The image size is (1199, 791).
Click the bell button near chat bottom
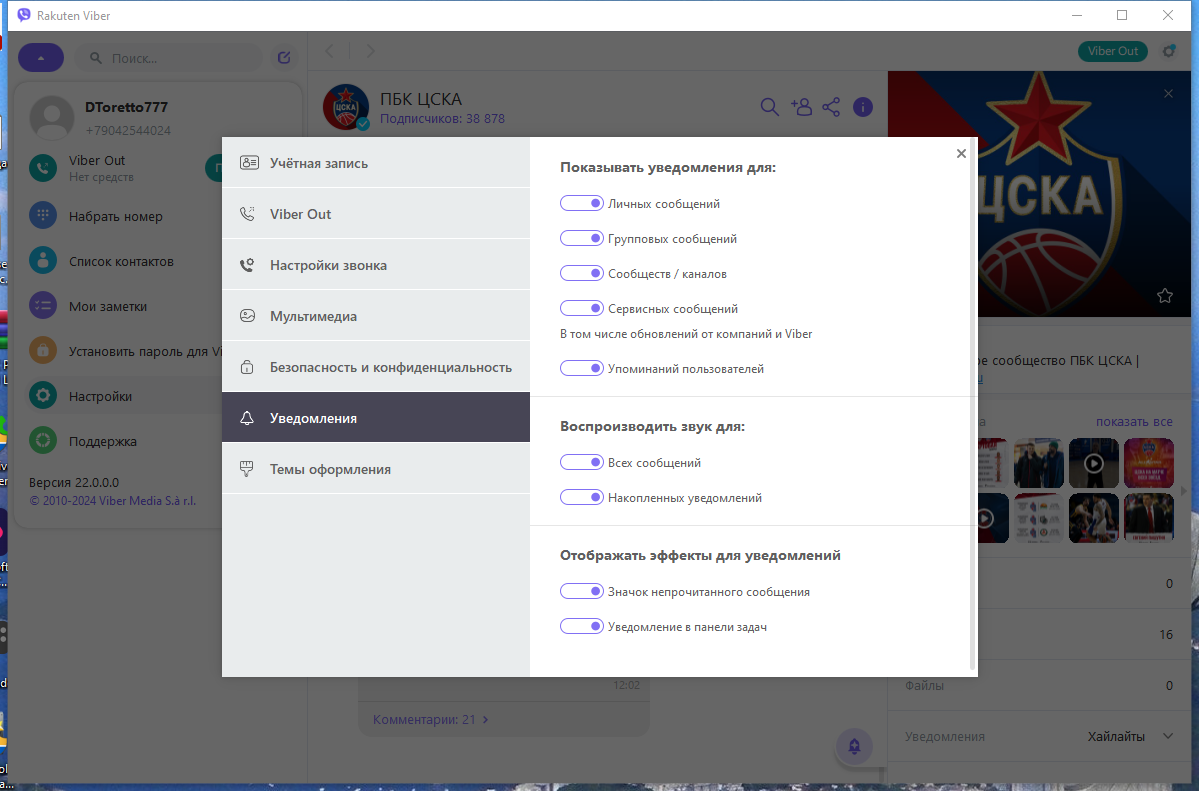pos(854,747)
